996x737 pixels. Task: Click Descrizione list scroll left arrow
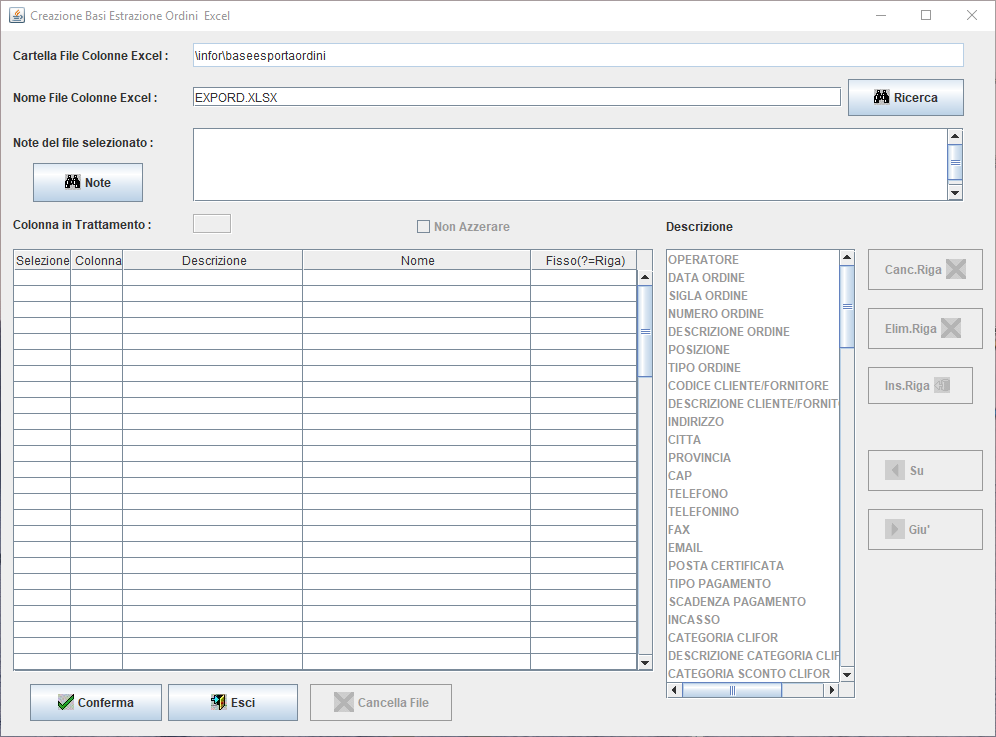674,690
